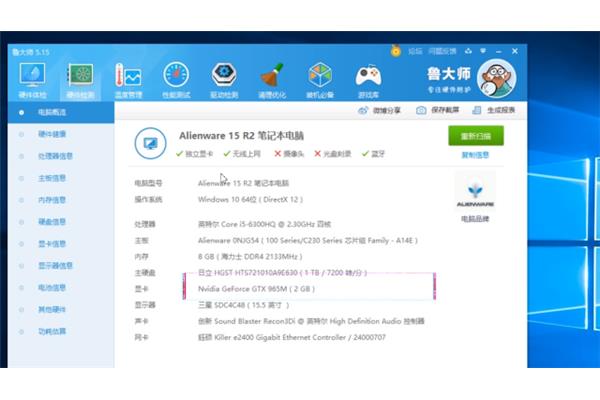Click the 保存截屏 camera icon
The height and width of the screenshot is (400, 600).
pyautogui.click(x=421, y=110)
